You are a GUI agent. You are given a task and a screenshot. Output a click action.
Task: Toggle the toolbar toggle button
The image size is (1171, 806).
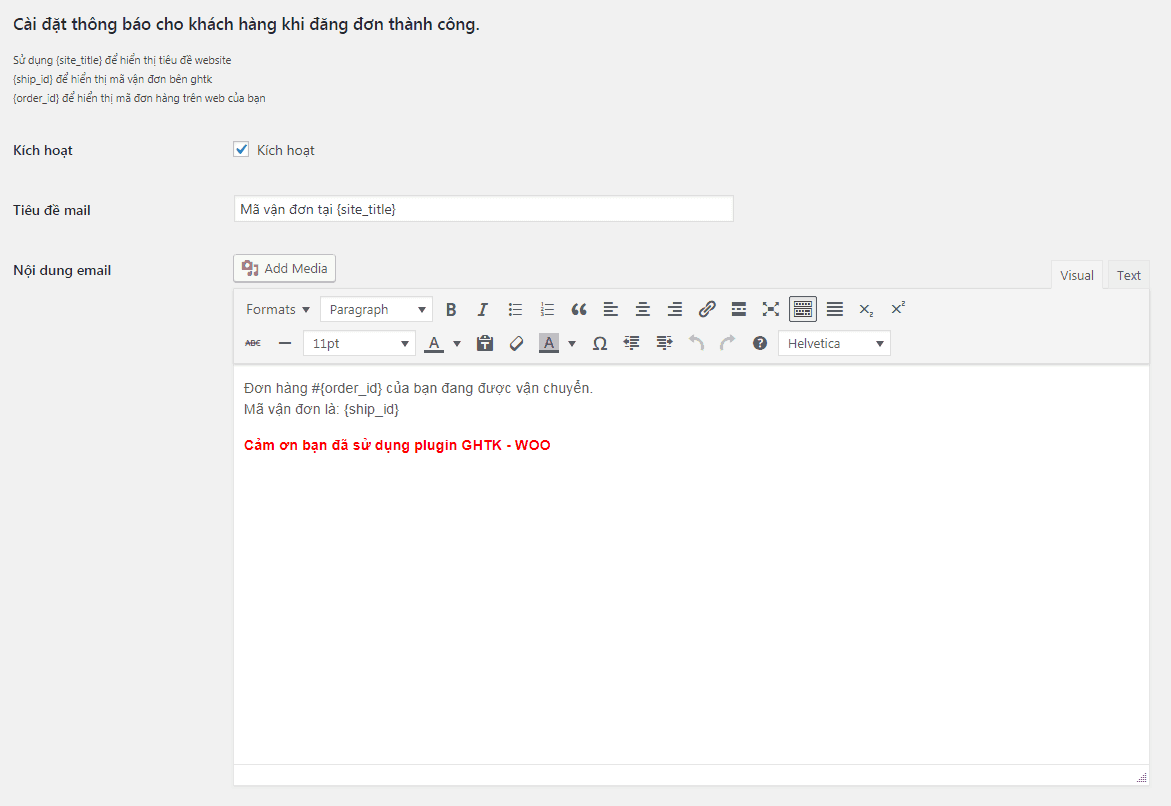[x=803, y=309]
